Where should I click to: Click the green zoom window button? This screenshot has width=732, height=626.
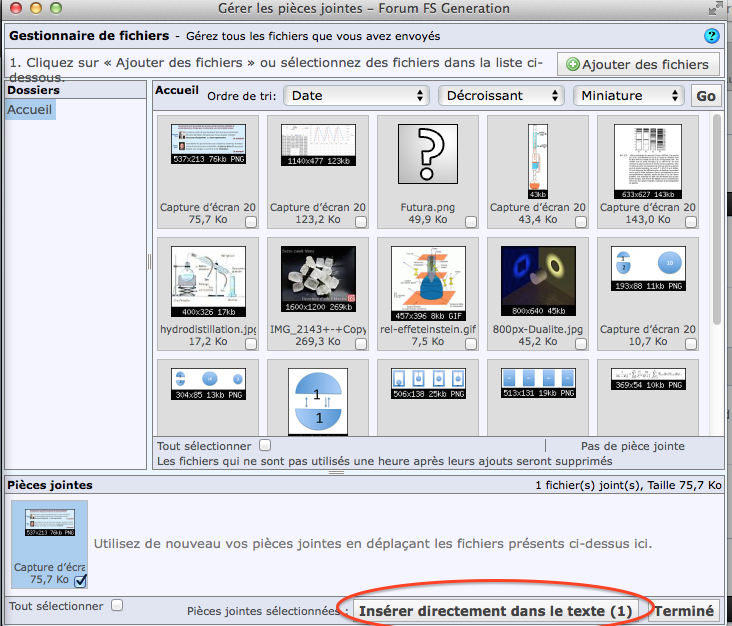coord(56,8)
